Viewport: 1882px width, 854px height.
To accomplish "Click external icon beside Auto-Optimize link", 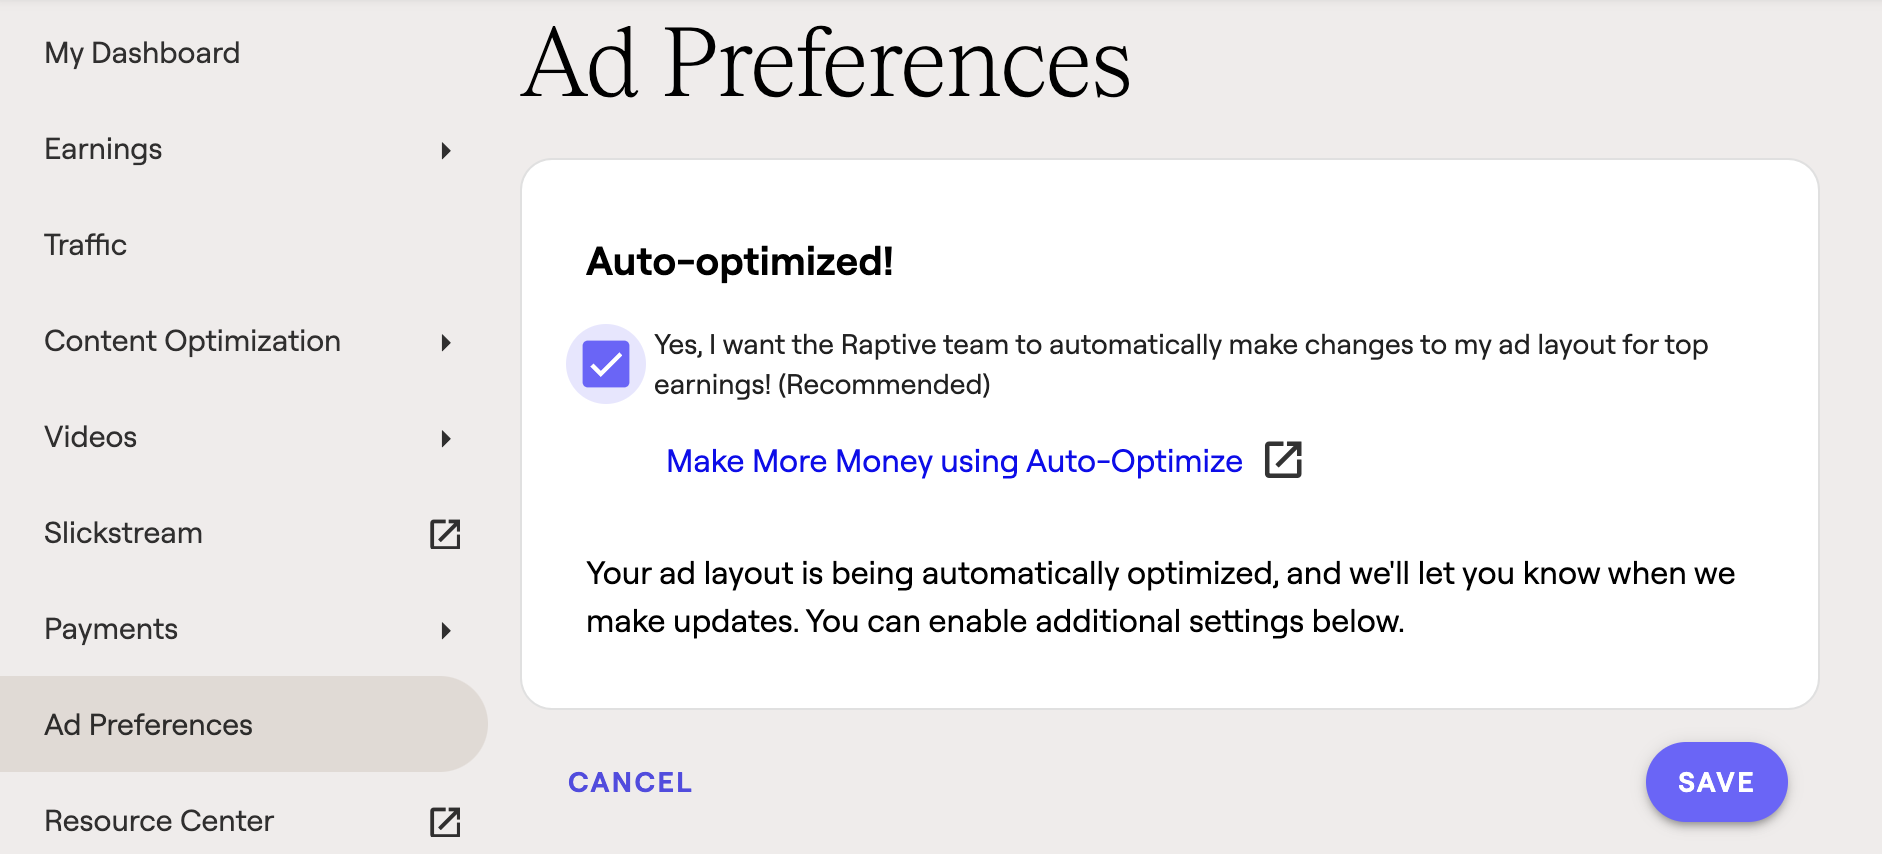I will click(x=1283, y=460).
